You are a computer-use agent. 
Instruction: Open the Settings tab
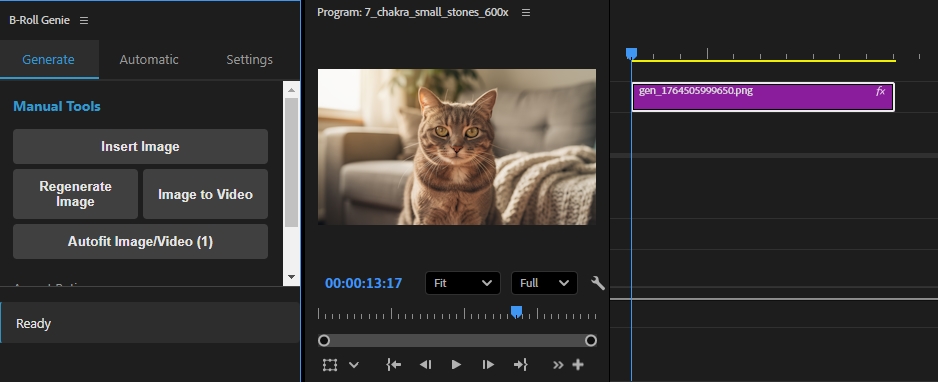point(249,59)
